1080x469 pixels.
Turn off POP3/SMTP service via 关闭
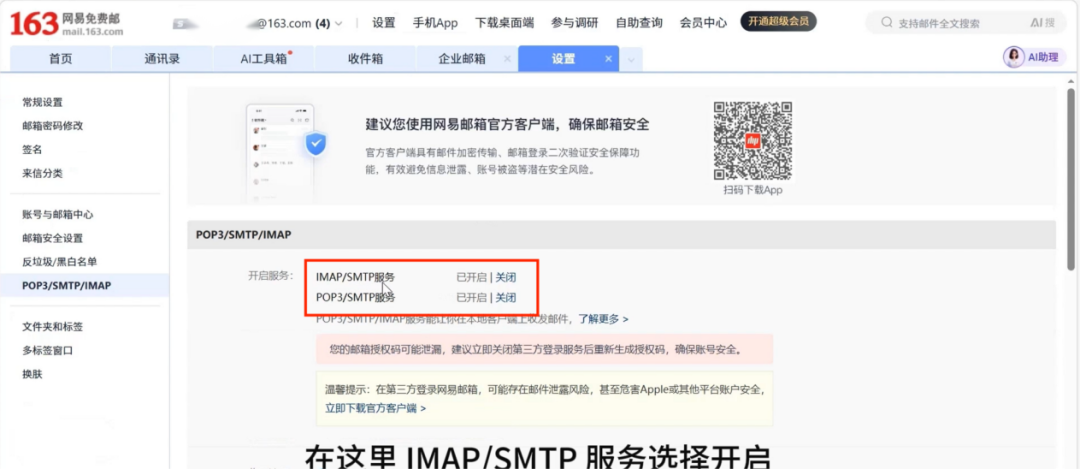coord(506,298)
